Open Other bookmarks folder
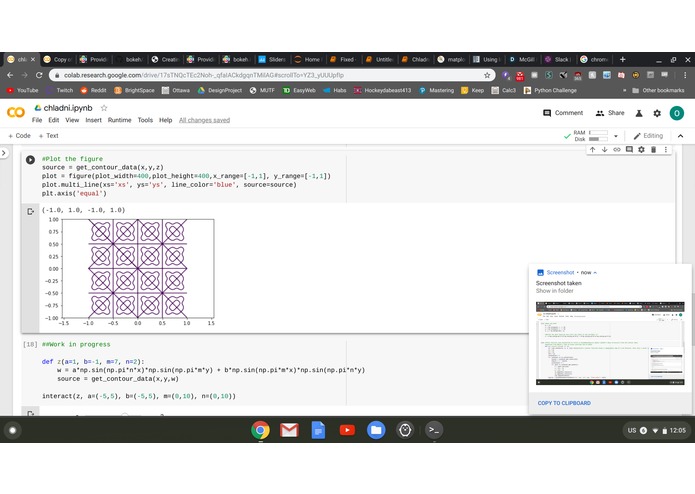 pyautogui.click(x=658, y=90)
